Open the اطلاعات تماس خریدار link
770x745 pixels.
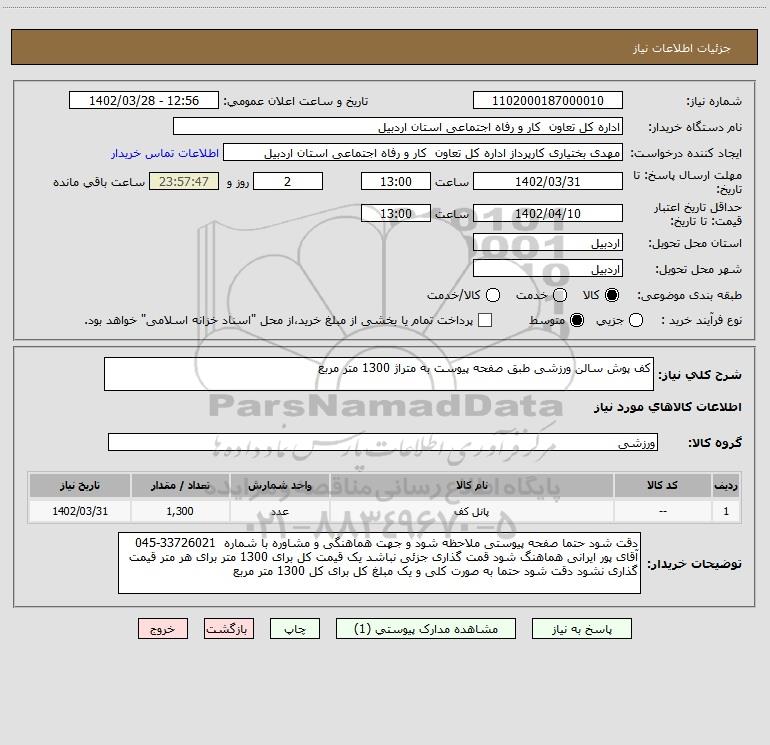tap(165, 153)
